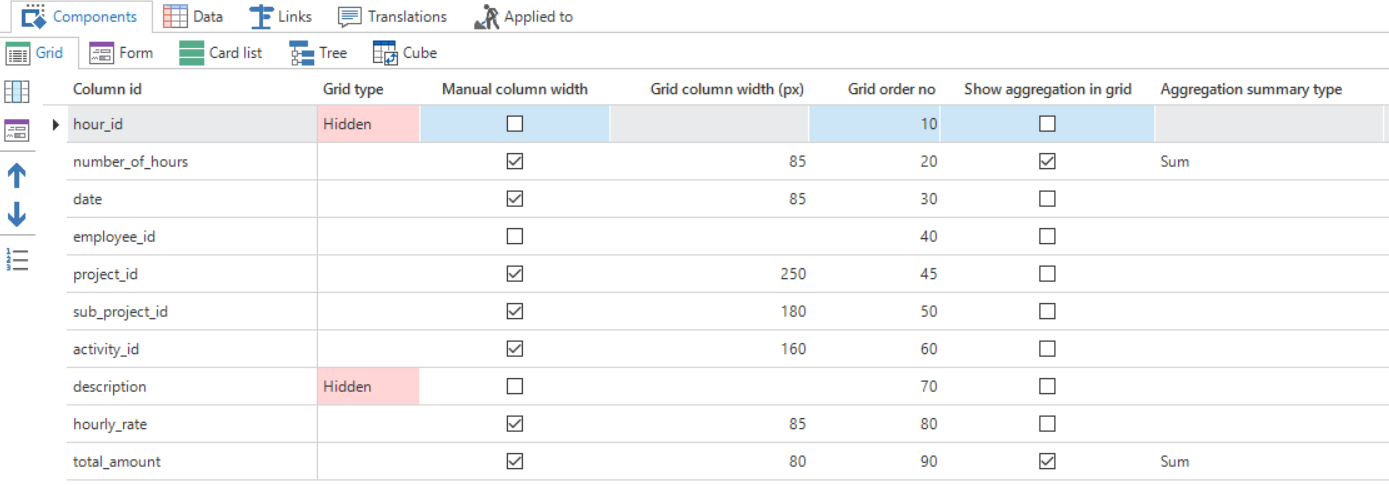1389x485 pixels.
Task: Switch to the Tree component tab
Action: click(x=318, y=53)
